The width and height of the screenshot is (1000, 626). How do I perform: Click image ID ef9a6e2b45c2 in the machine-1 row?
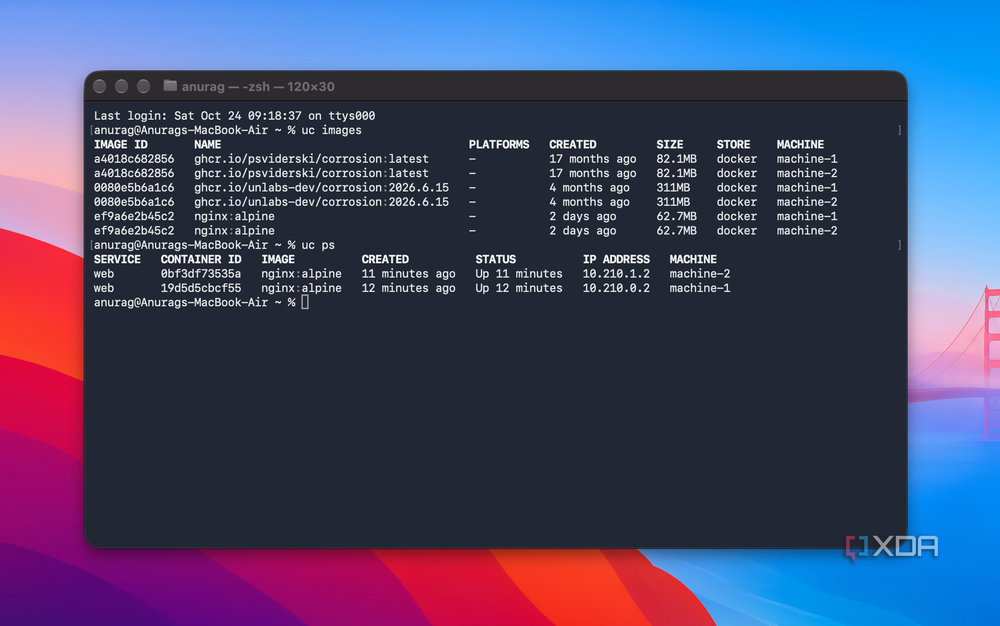134,216
